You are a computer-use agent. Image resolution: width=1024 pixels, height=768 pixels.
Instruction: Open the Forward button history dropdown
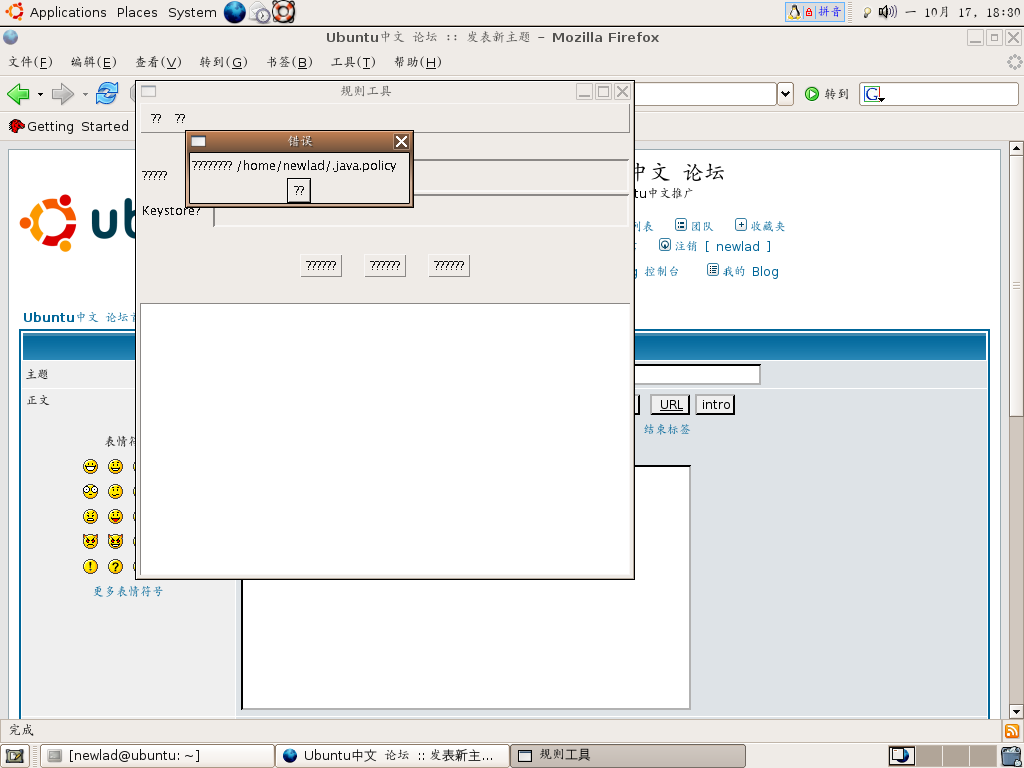pos(85,95)
